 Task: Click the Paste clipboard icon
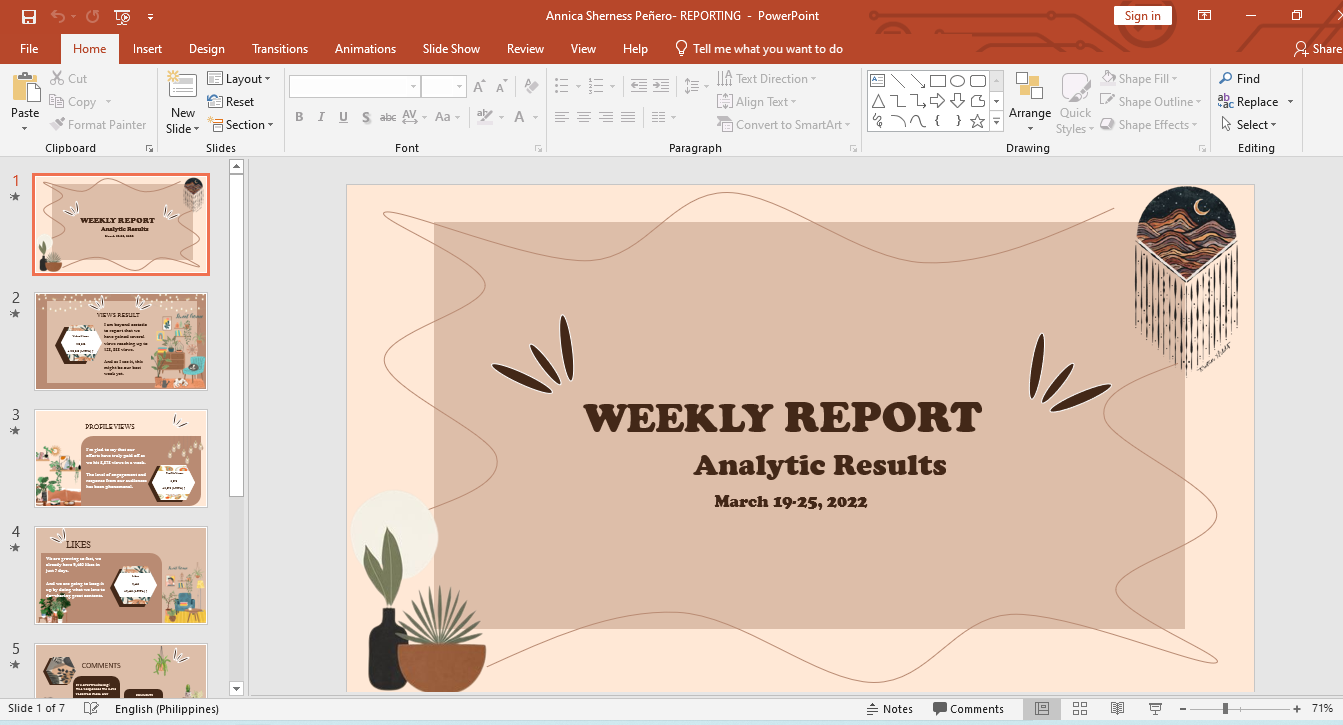click(25, 87)
